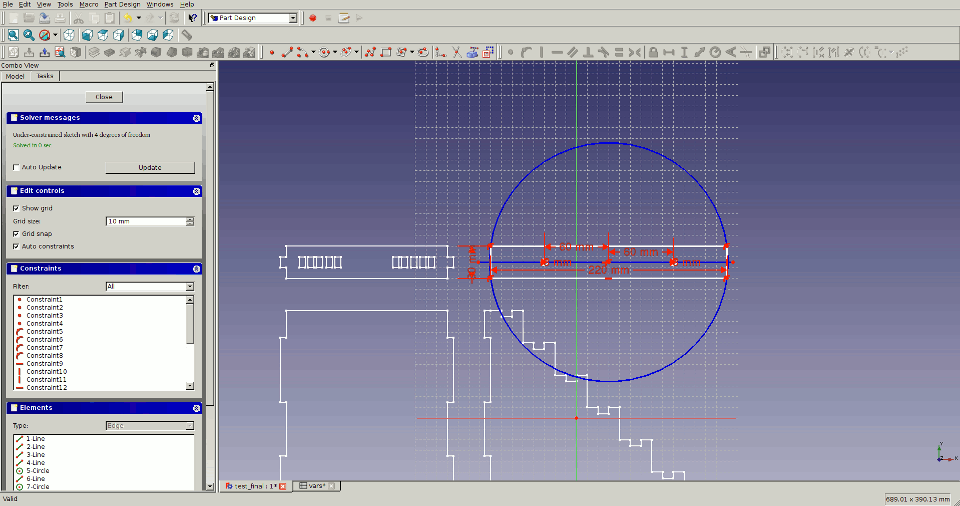This screenshot has width=960, height=506.
Task: Apply the Perpendicular constraint icon
Action: click(588, 53)
